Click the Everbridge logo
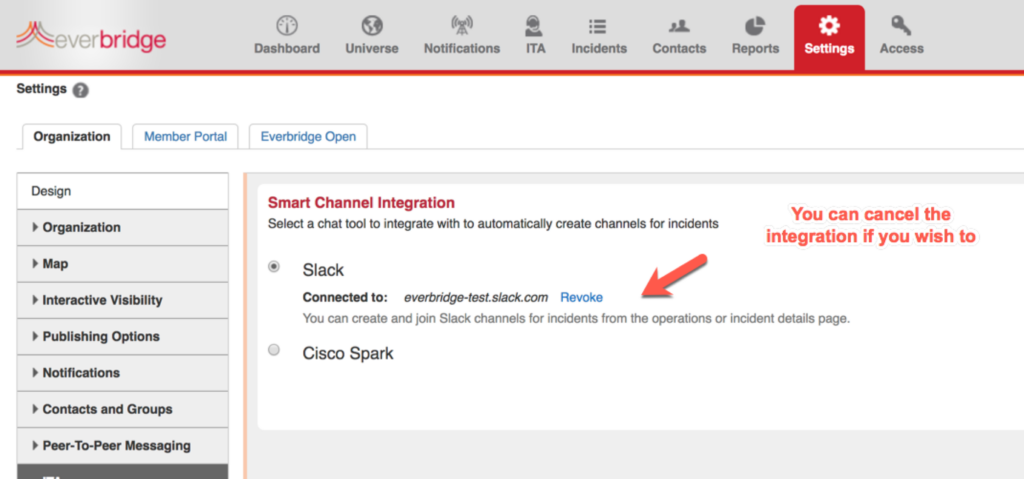Image resolution: width=1024 pixels, height=479 pixels. [91, 37]
